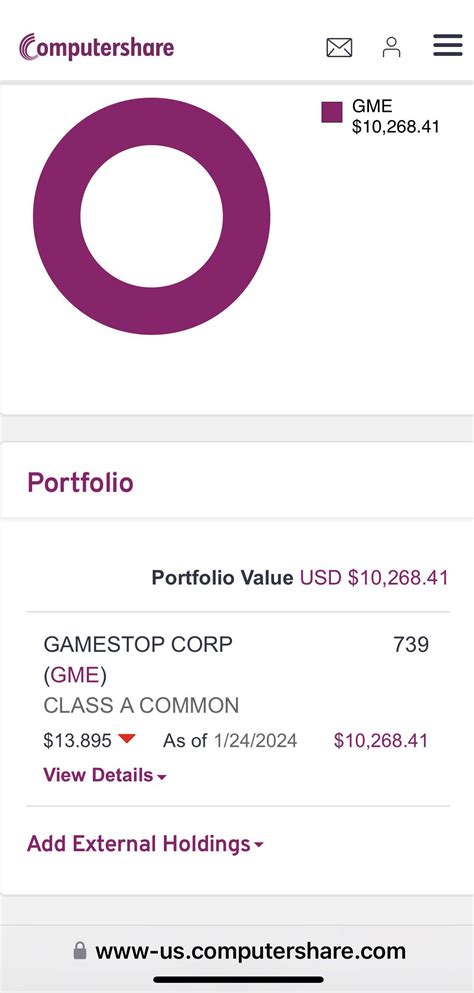The height and width of the screenshot is (993, 474).
Task: Click the GME ticker link
Action: [x=75, y=675]
